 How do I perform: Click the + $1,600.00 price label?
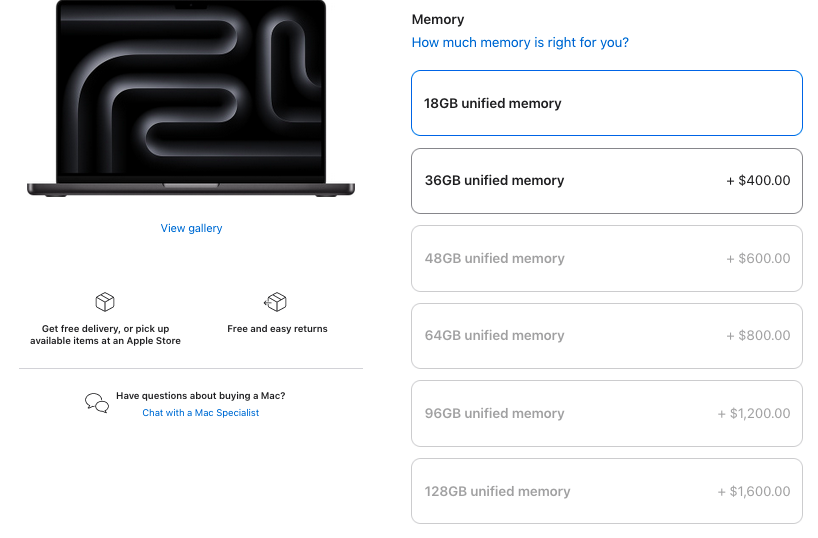[753, 491]
